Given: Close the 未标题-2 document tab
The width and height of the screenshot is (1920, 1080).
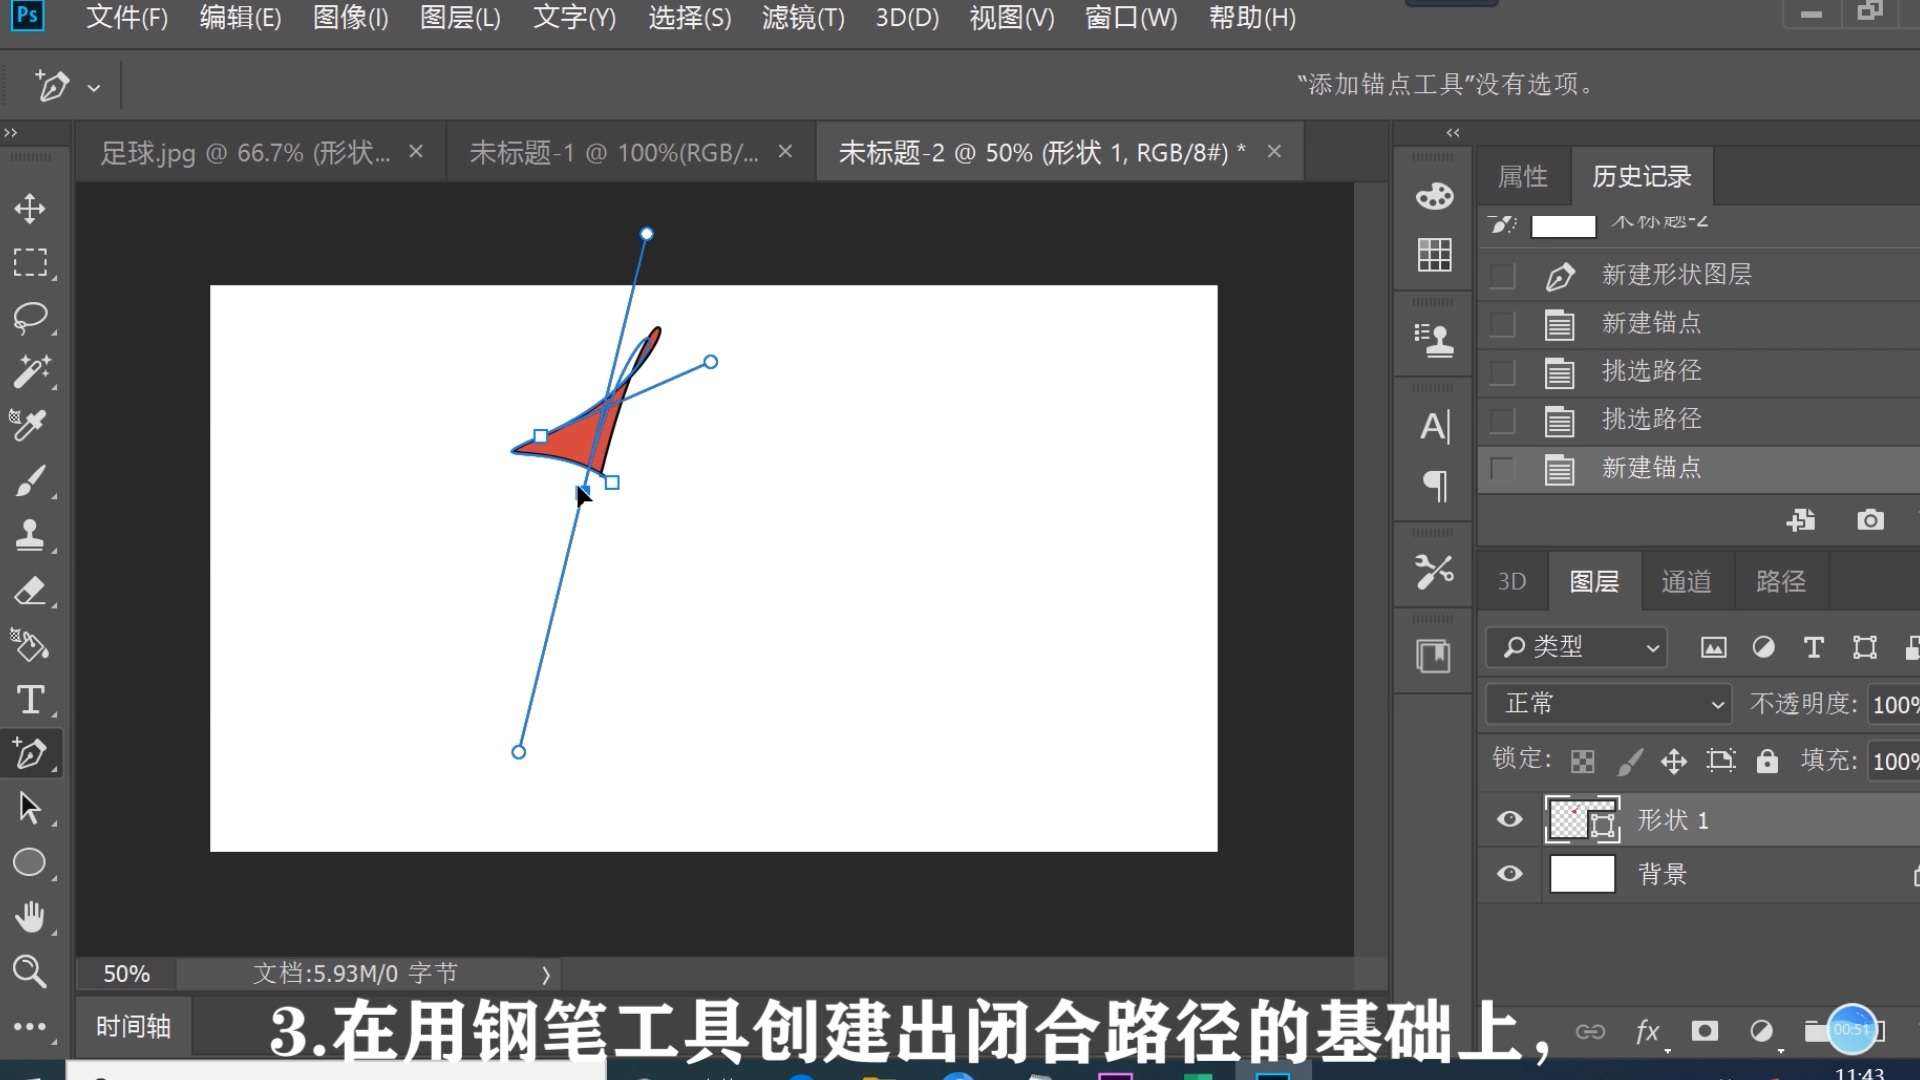Looking at the screenshot, I should tap(1274, 152).
